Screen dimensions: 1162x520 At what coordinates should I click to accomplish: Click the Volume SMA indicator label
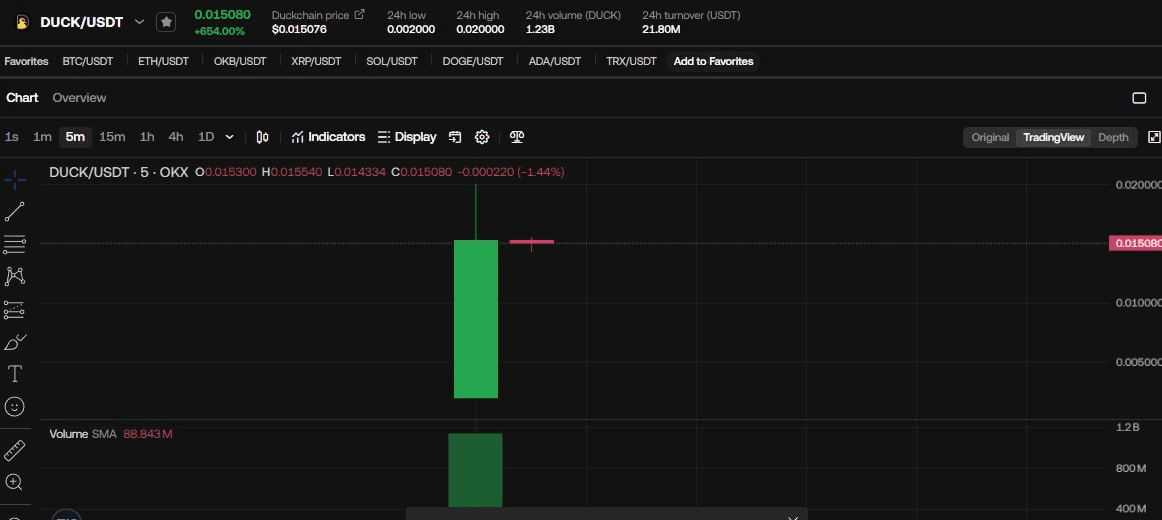point(83,433)
